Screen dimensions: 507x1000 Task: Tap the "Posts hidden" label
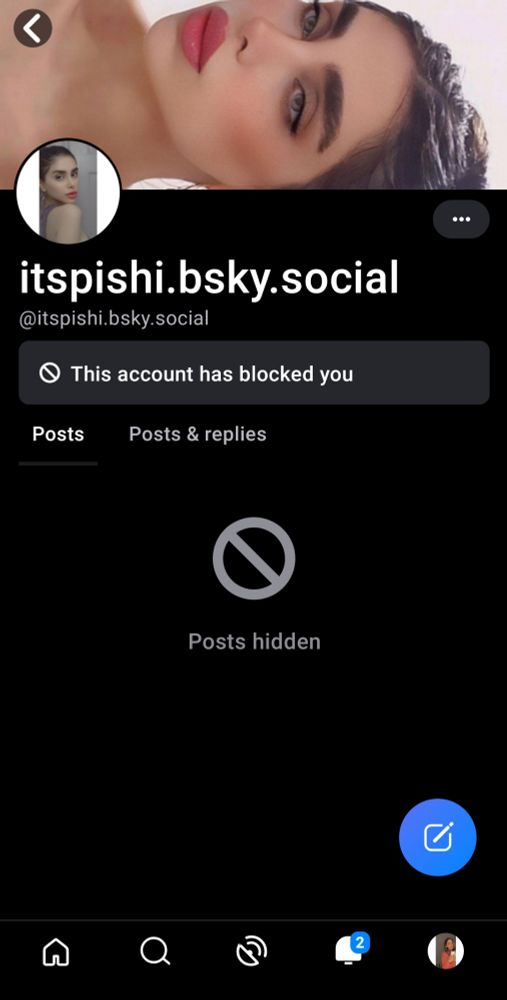(254, 641)
